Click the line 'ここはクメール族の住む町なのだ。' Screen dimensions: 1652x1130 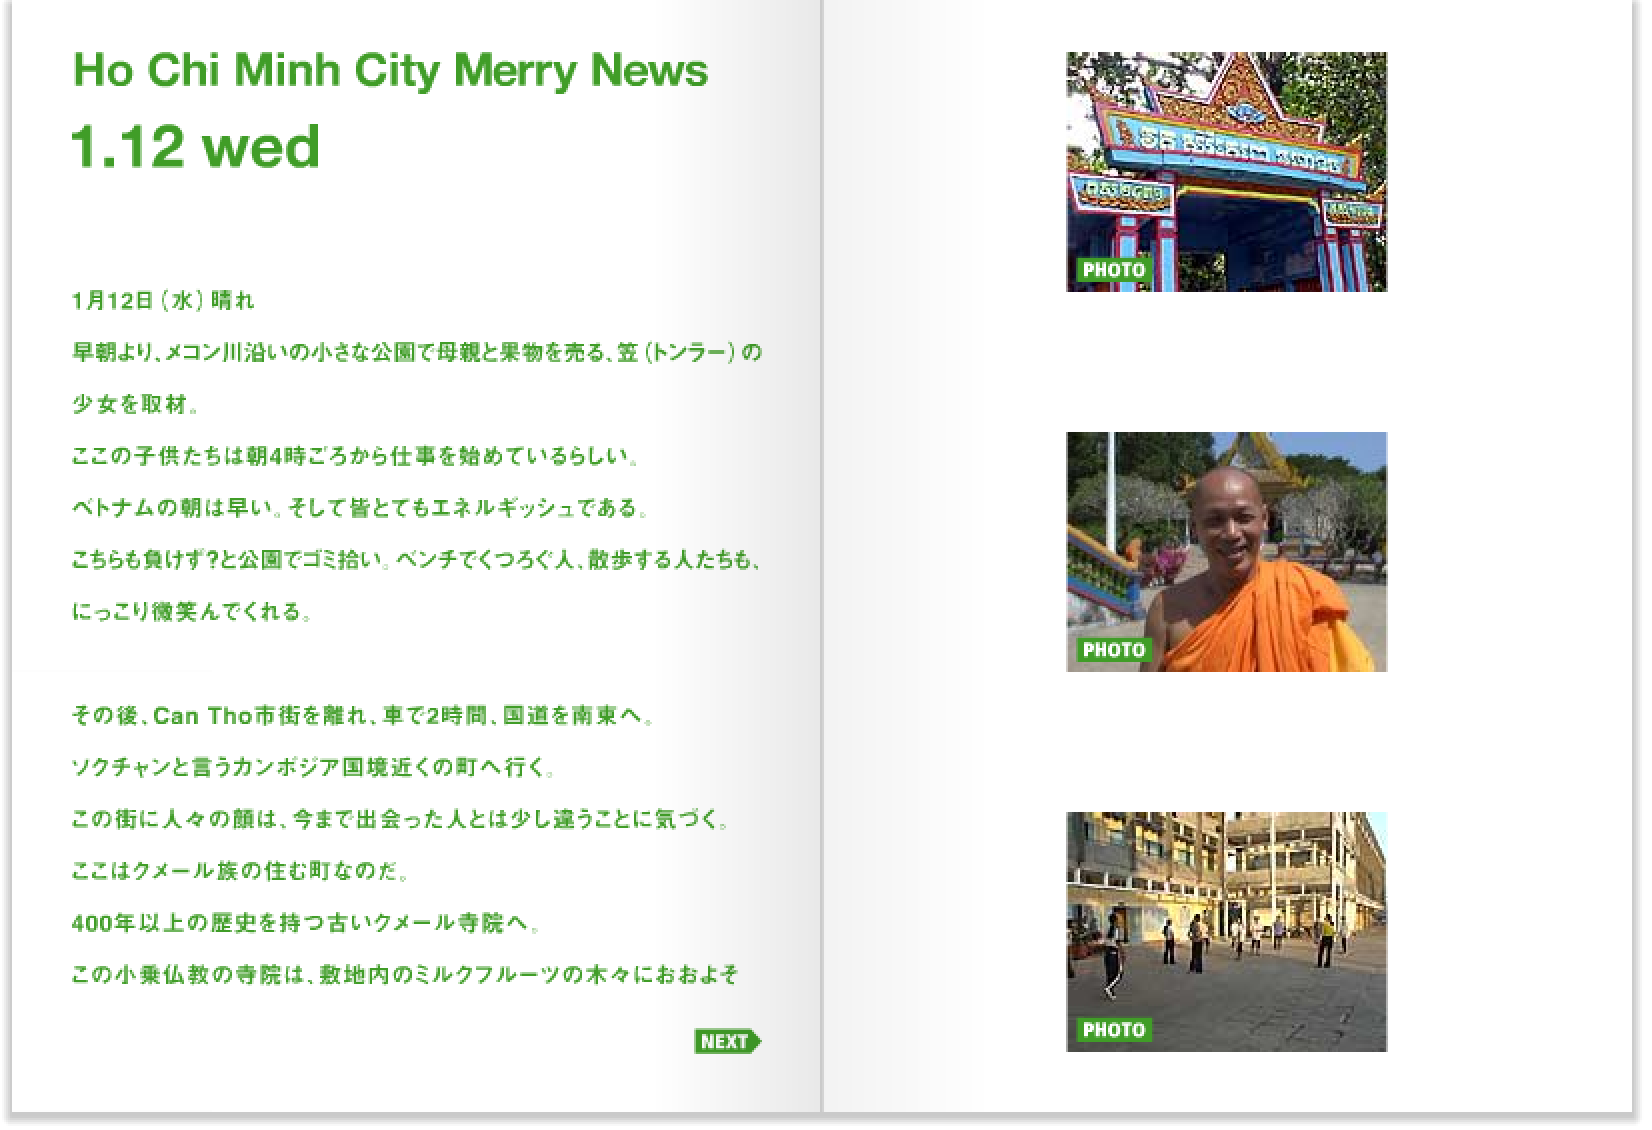(241, 872)
